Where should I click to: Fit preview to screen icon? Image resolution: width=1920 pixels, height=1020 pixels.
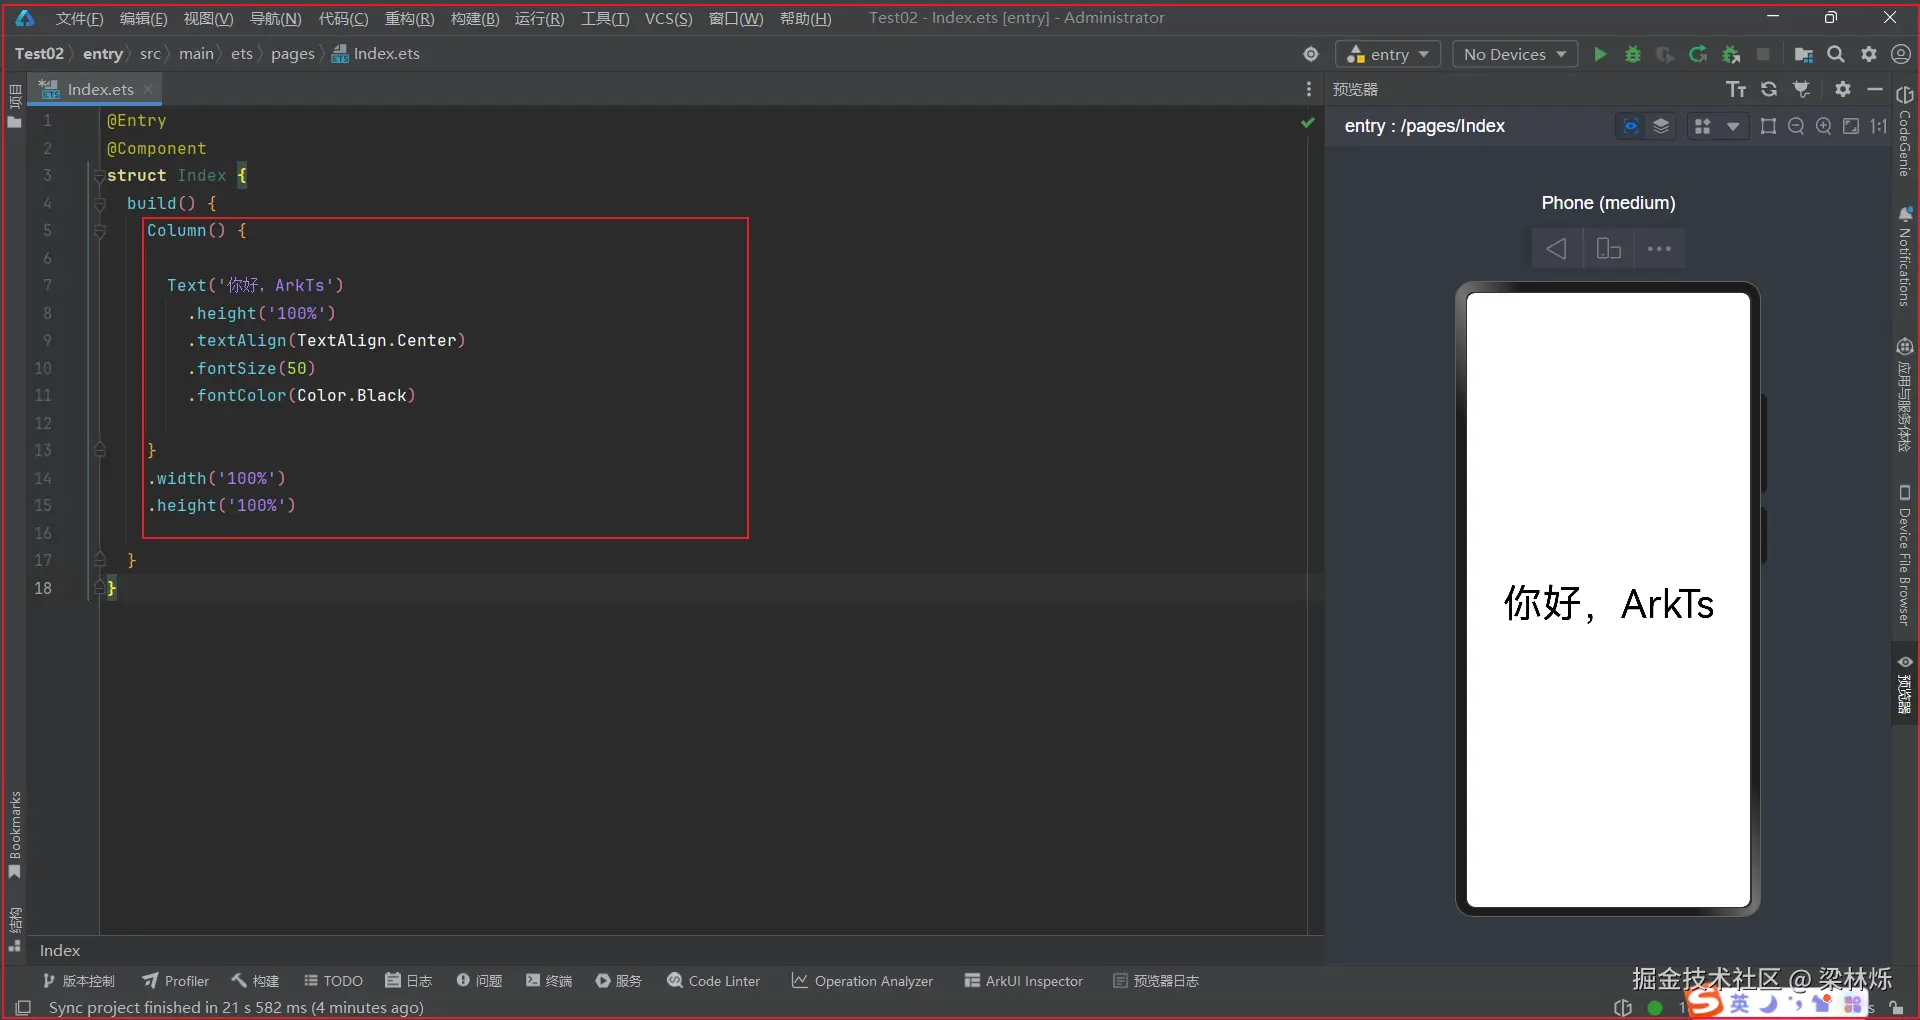1851,126
